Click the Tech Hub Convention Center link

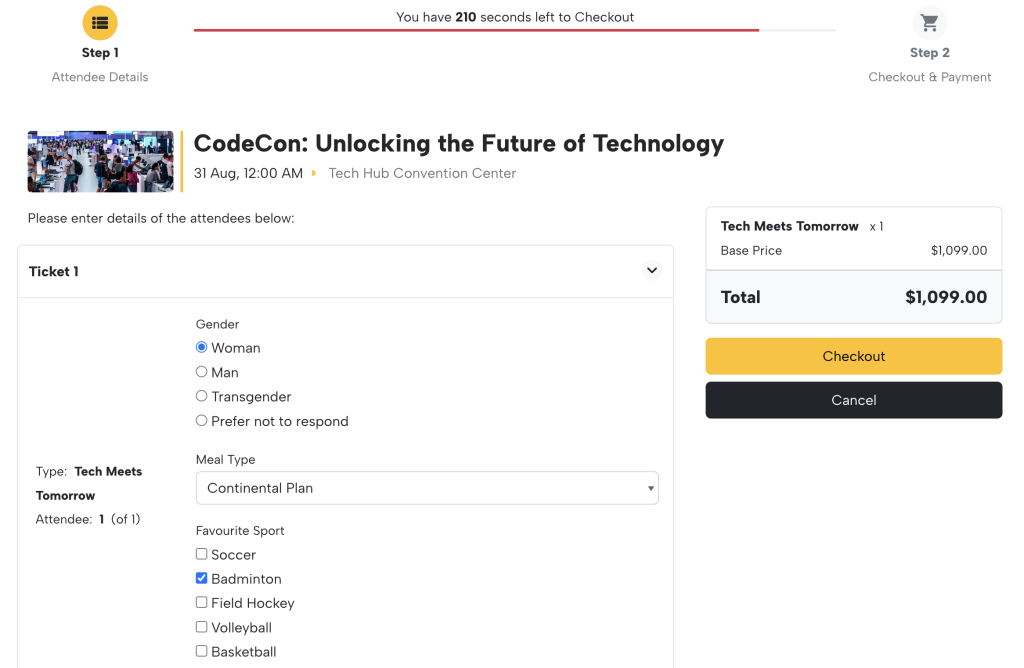tap(422, 172)
